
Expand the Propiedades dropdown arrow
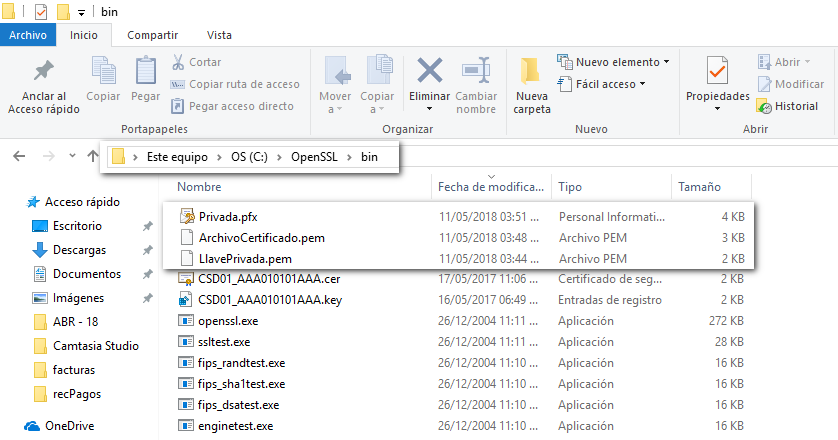tap(717, 109)
